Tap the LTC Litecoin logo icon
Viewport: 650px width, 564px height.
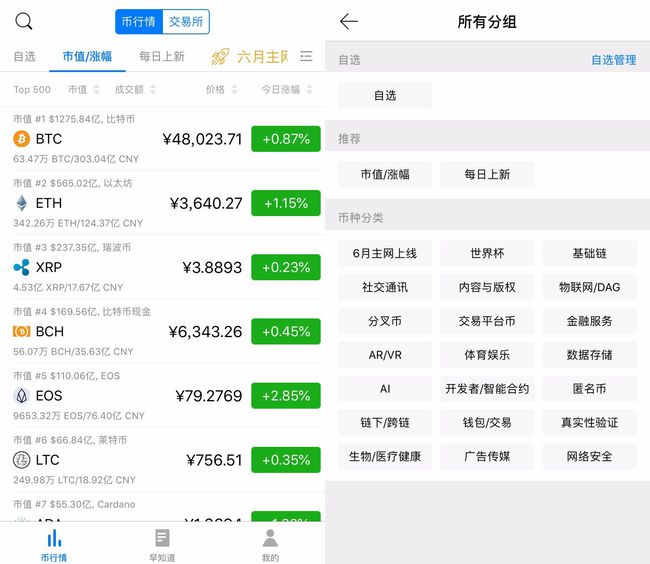click(22, 460)
